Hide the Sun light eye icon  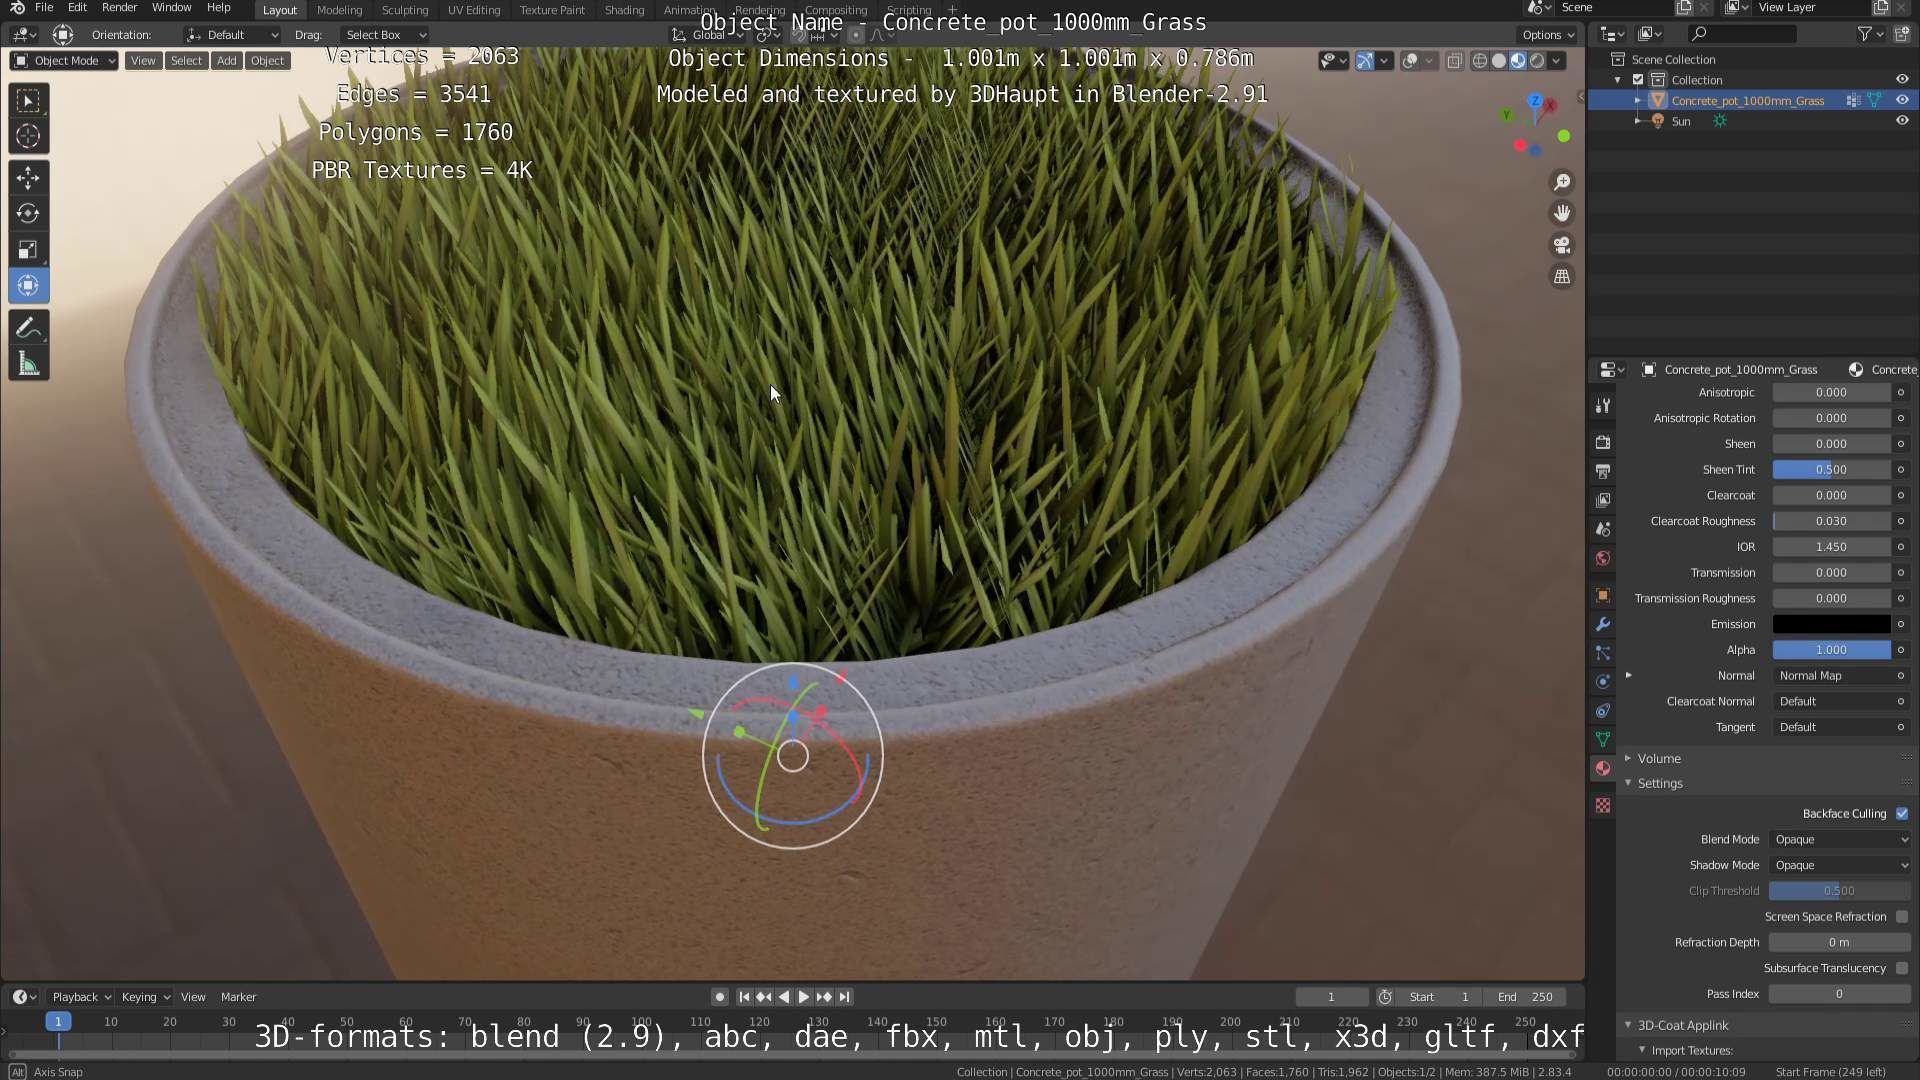coord(1902,121)
